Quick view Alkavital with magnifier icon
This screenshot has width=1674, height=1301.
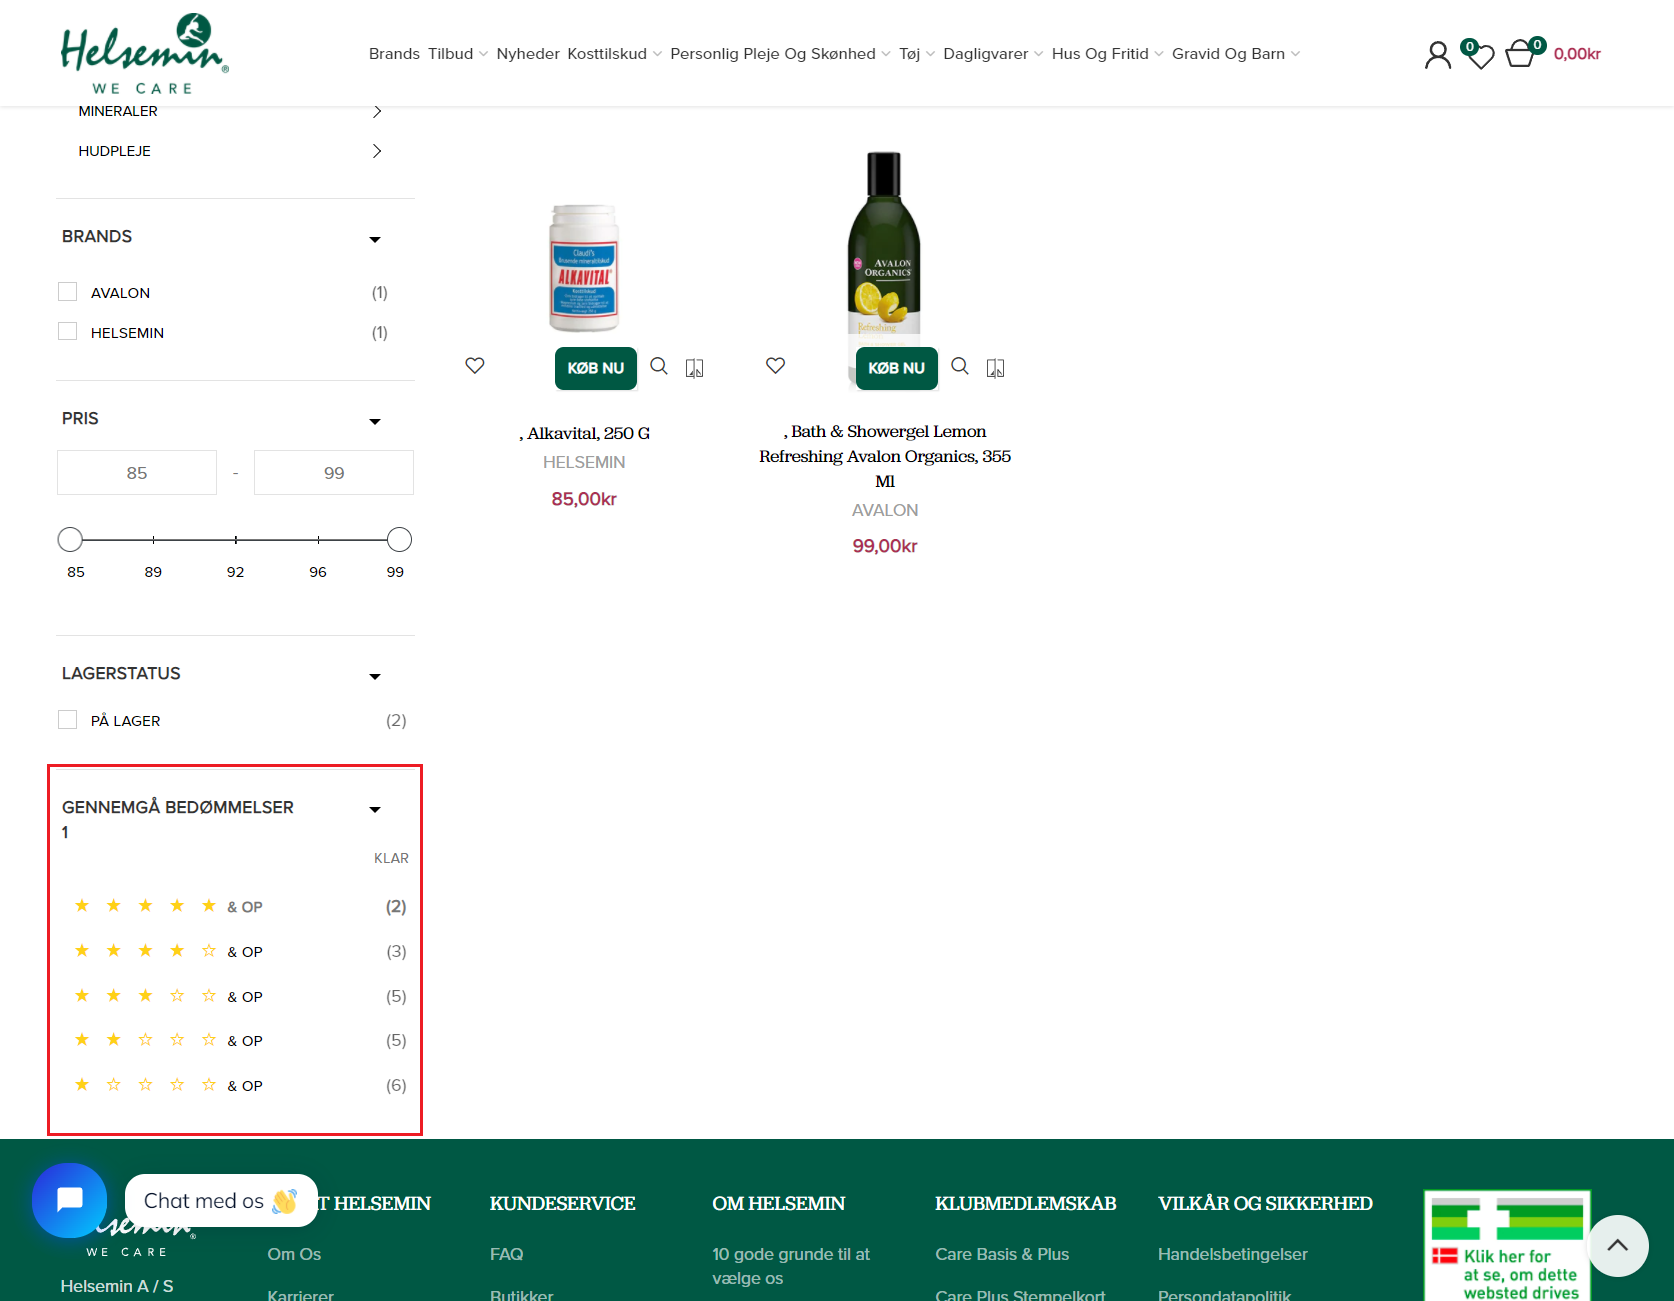click(659, 366)
